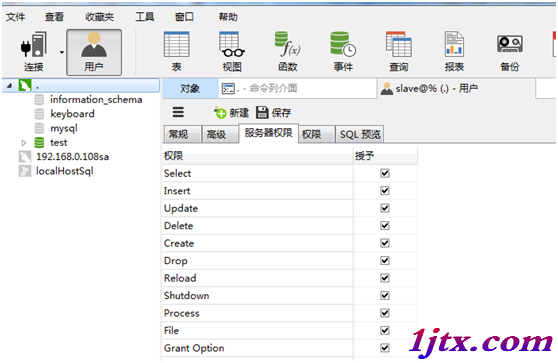This screenshot has height=363, width=558.
Task: Click the Save (保存) button
Action: [273, 113]
